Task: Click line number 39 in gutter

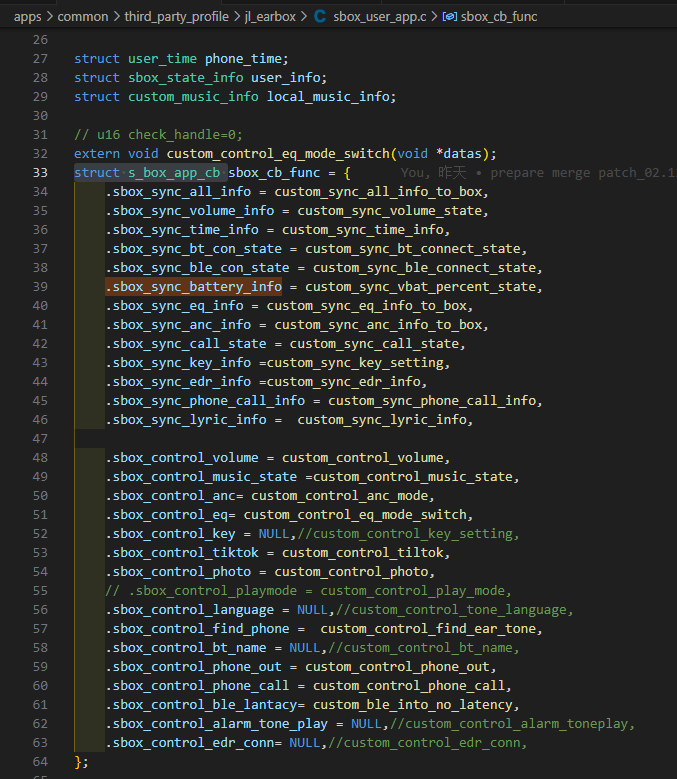Action: point(40,287)
